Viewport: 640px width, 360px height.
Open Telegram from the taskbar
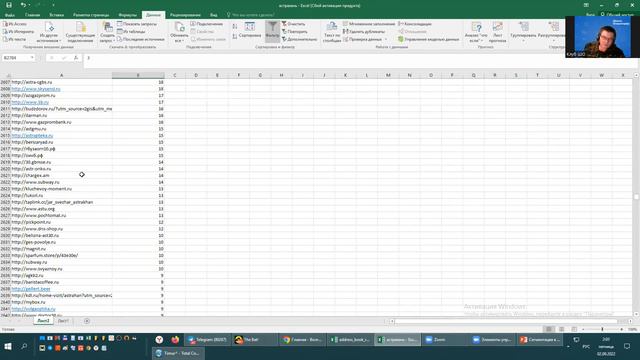coord(207,340)
